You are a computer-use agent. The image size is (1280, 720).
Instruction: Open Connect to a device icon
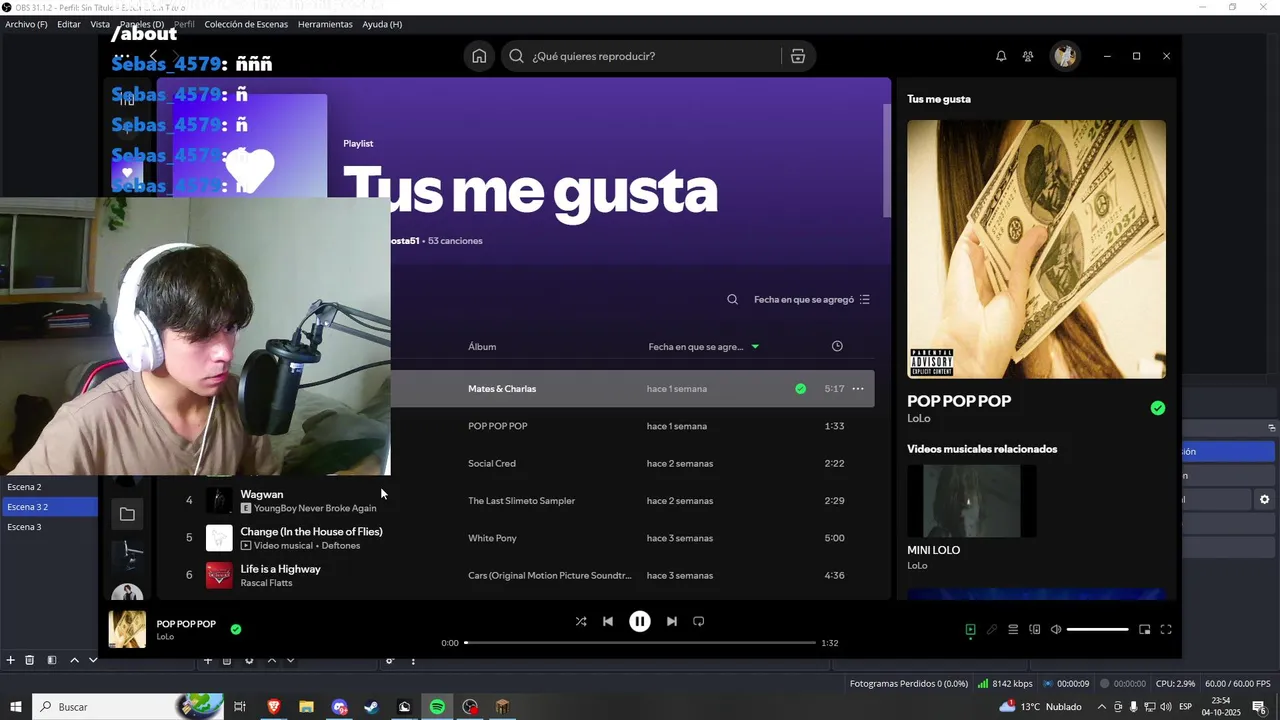click(x=1035, y=629)
